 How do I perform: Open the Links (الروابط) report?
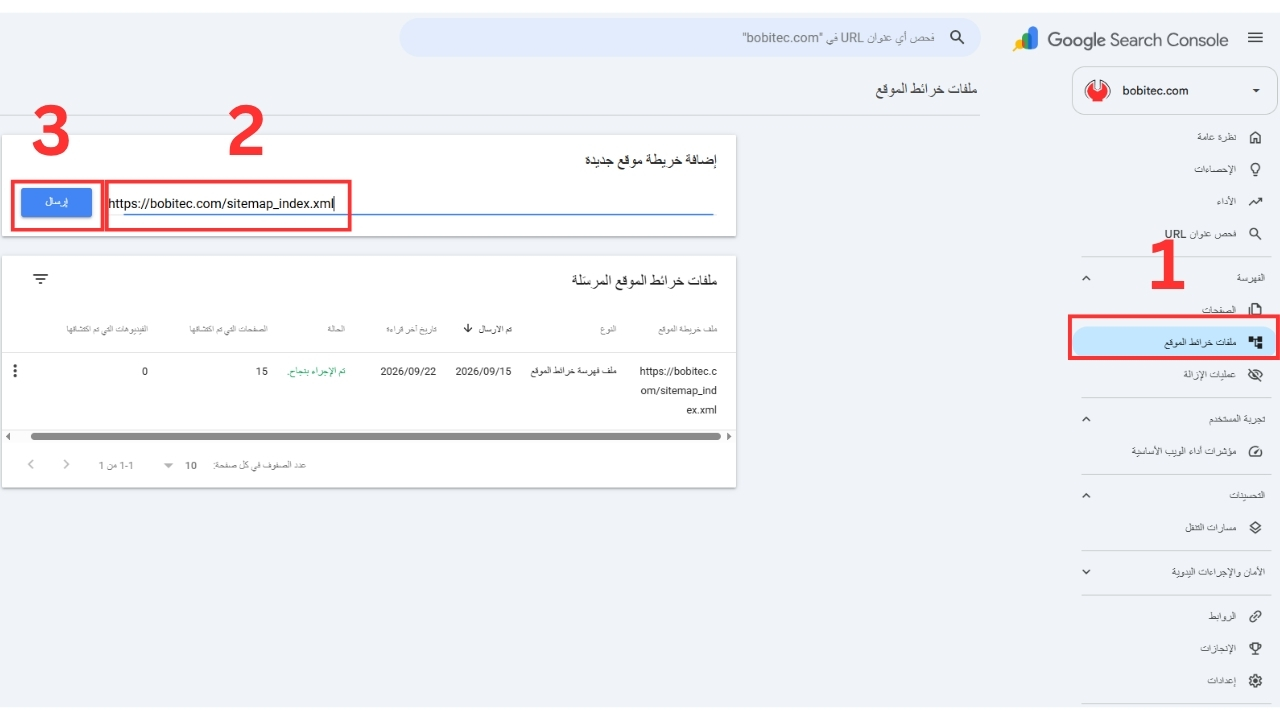pos(1236,616)
